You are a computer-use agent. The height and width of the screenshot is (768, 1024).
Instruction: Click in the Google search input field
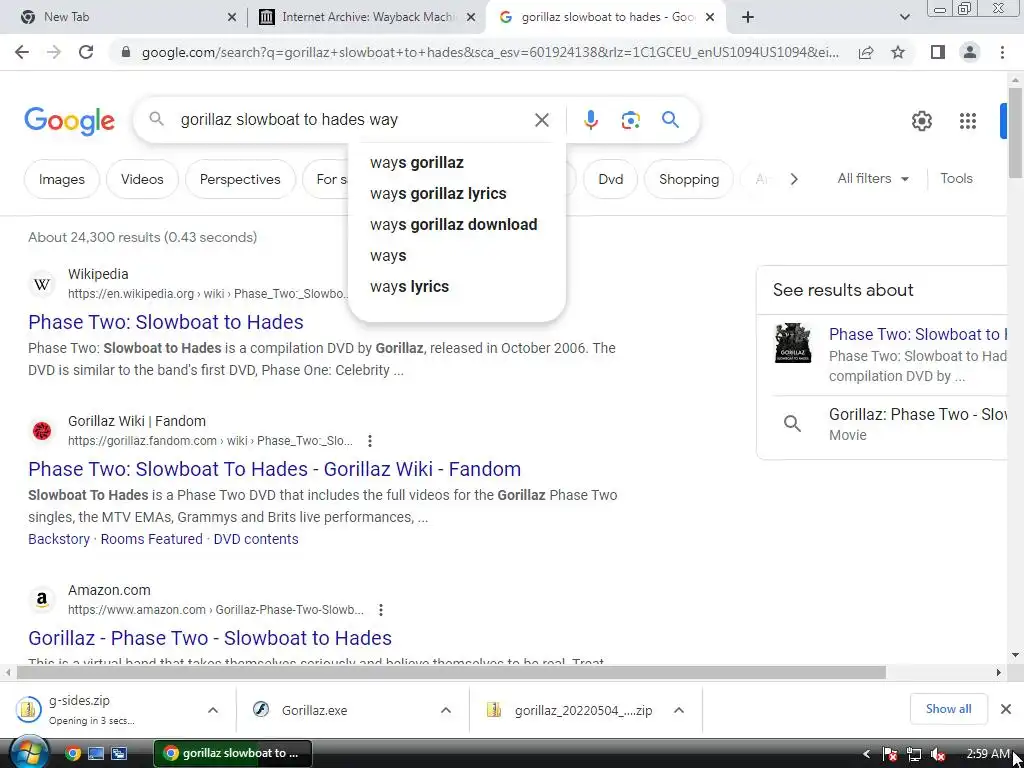(353, 120)
